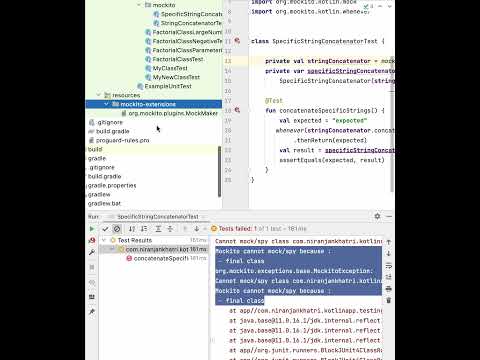Toggle show ignored tests filter
The width and height of the screenshot is (480, 360).
click(x=117, y=229)
